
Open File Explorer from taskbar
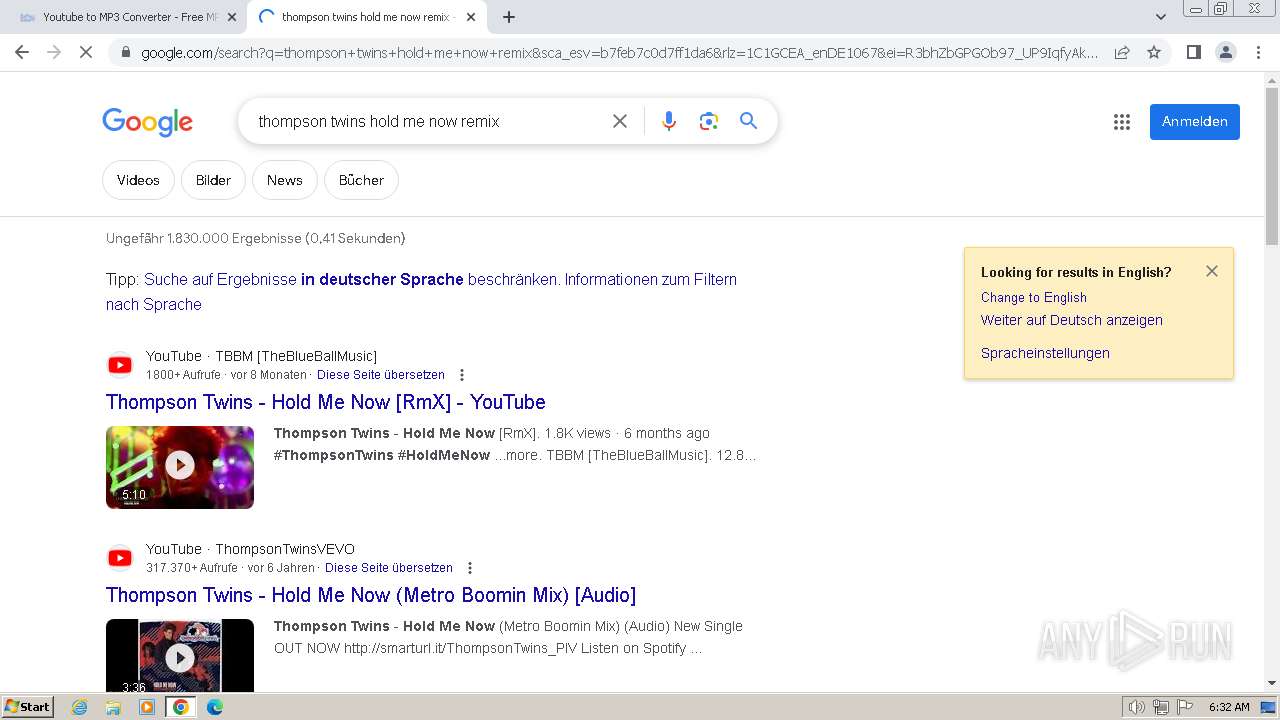113,707
